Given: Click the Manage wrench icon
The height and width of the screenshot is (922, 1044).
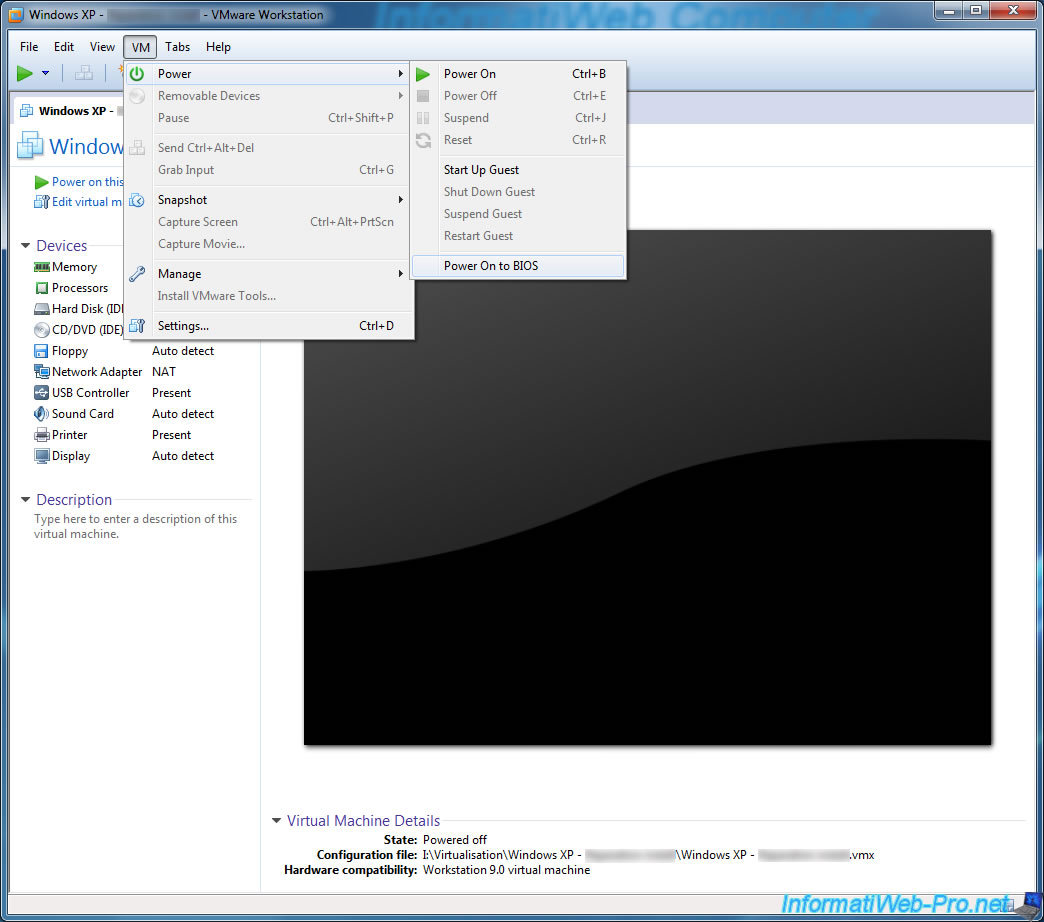Looking at the screenshot, I should tap(137, 274).
